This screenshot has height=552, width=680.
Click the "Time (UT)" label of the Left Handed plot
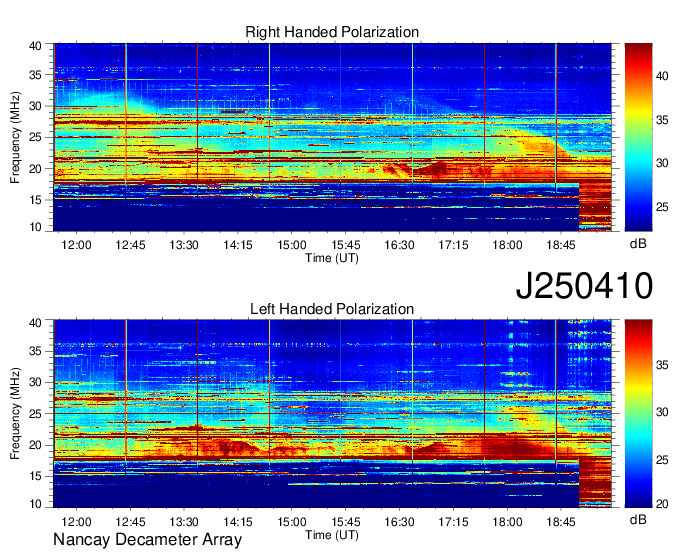tap(332, 535)
